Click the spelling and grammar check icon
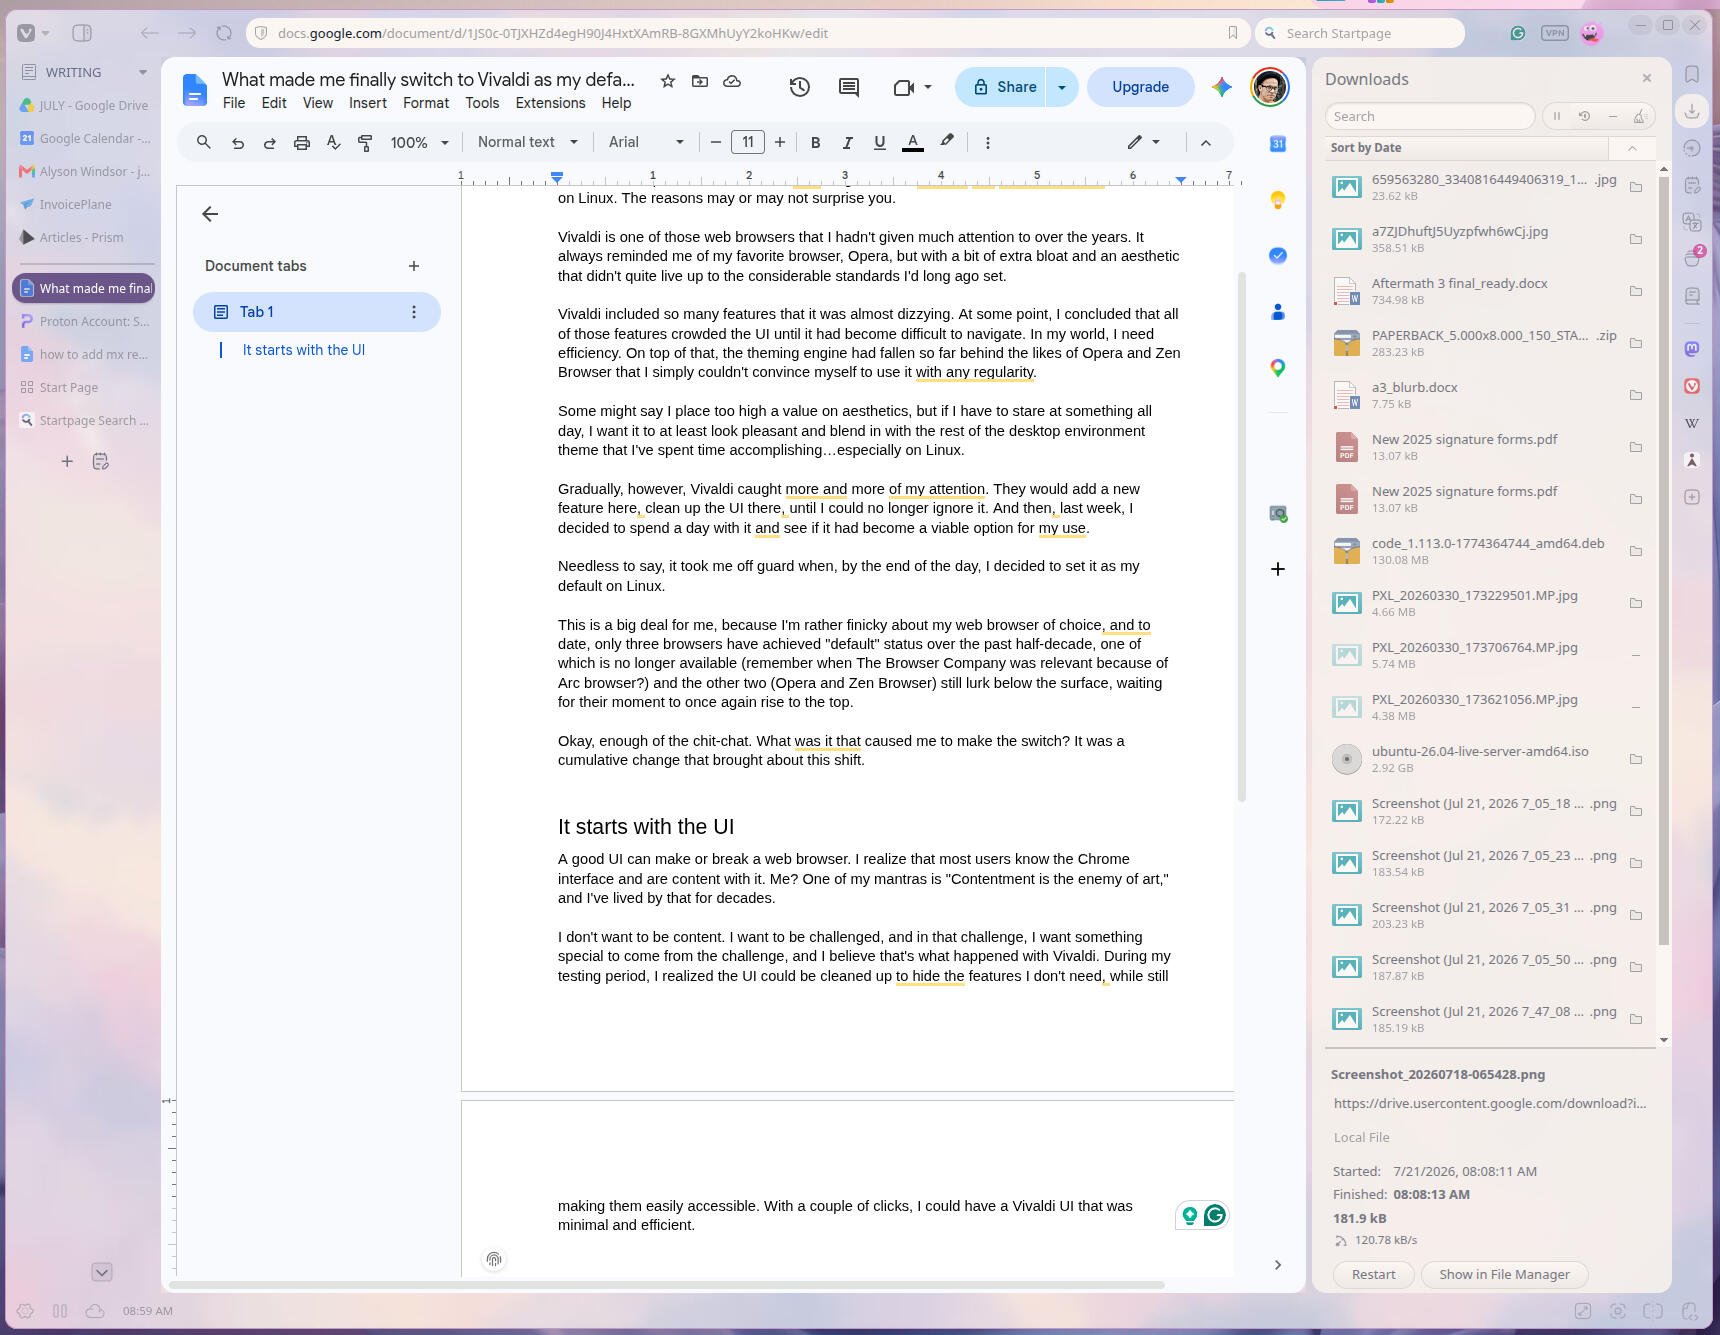The image size is (1720, 1335). pyautogui.click(x=333, y=143)
